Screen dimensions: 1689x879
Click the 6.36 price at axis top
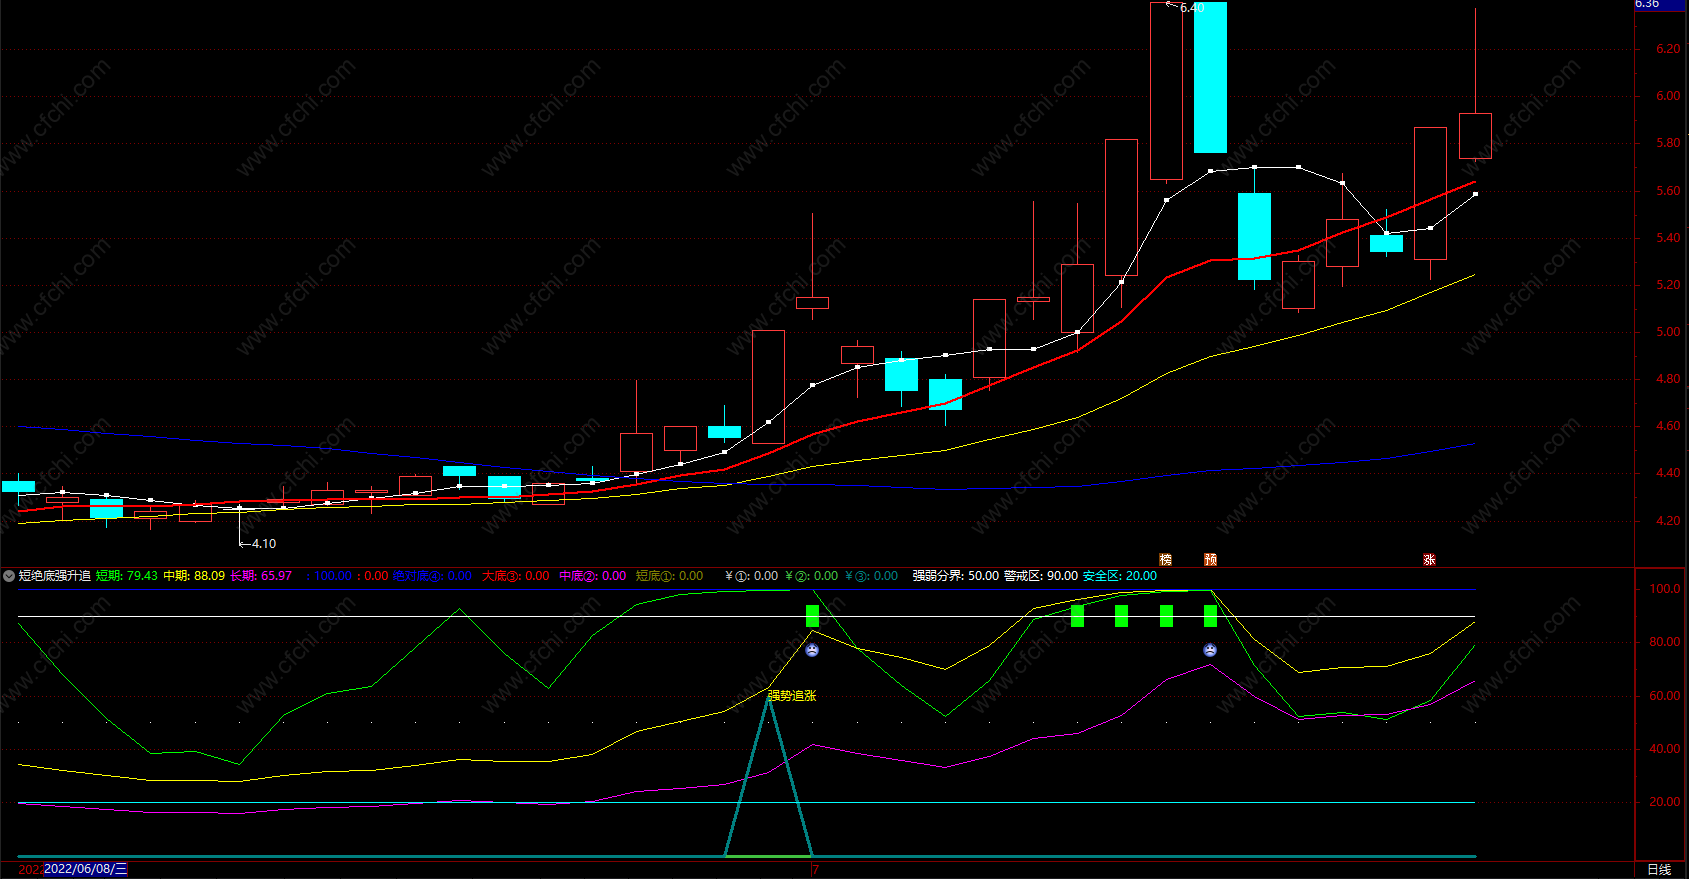(1647, 4)
